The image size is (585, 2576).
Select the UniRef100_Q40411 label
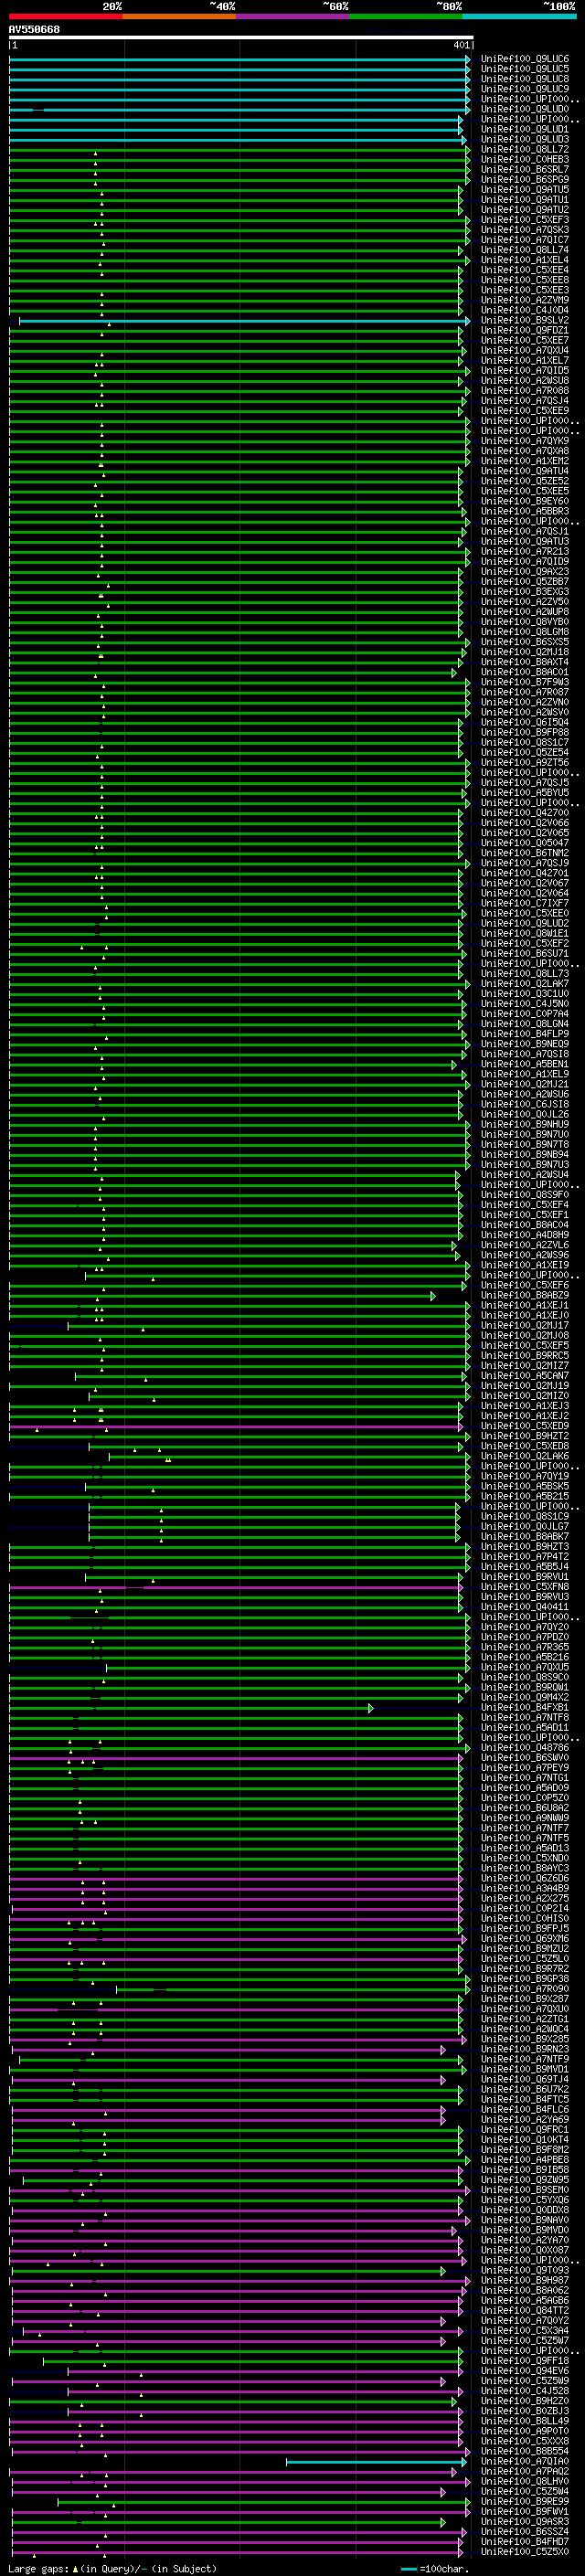[x=525, y=1607]
